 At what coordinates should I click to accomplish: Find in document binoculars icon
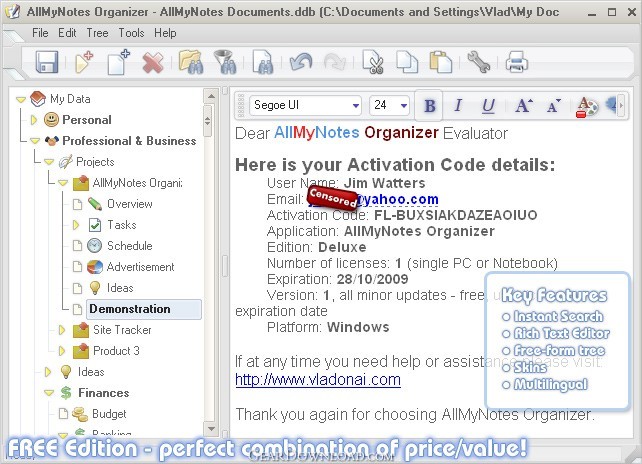coord(262,62)
